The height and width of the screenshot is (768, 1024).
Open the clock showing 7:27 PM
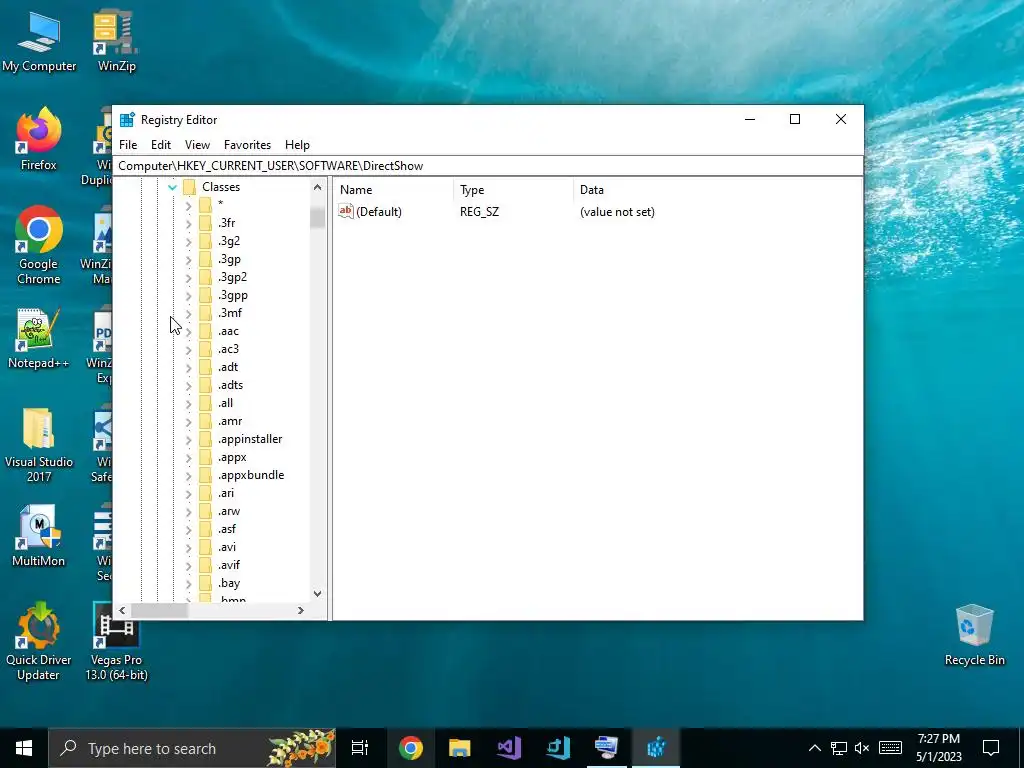[938, 748]
